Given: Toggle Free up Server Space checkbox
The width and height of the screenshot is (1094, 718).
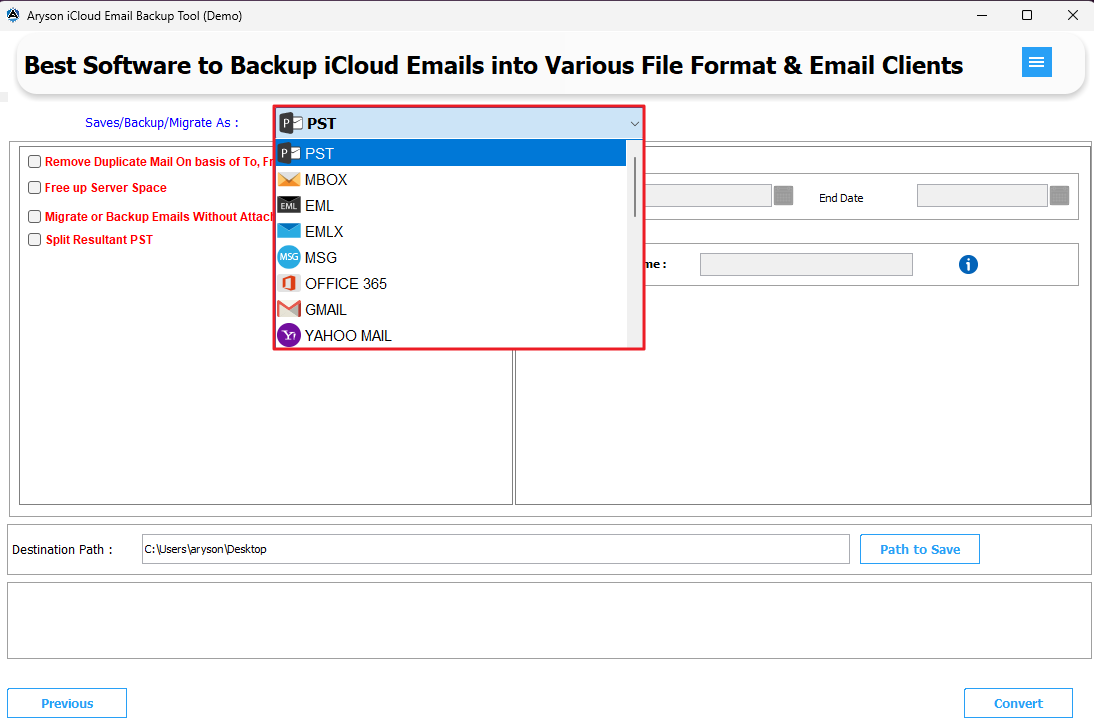Looking at the screenshot, I should pyautogui.click(x=34, y=188).
